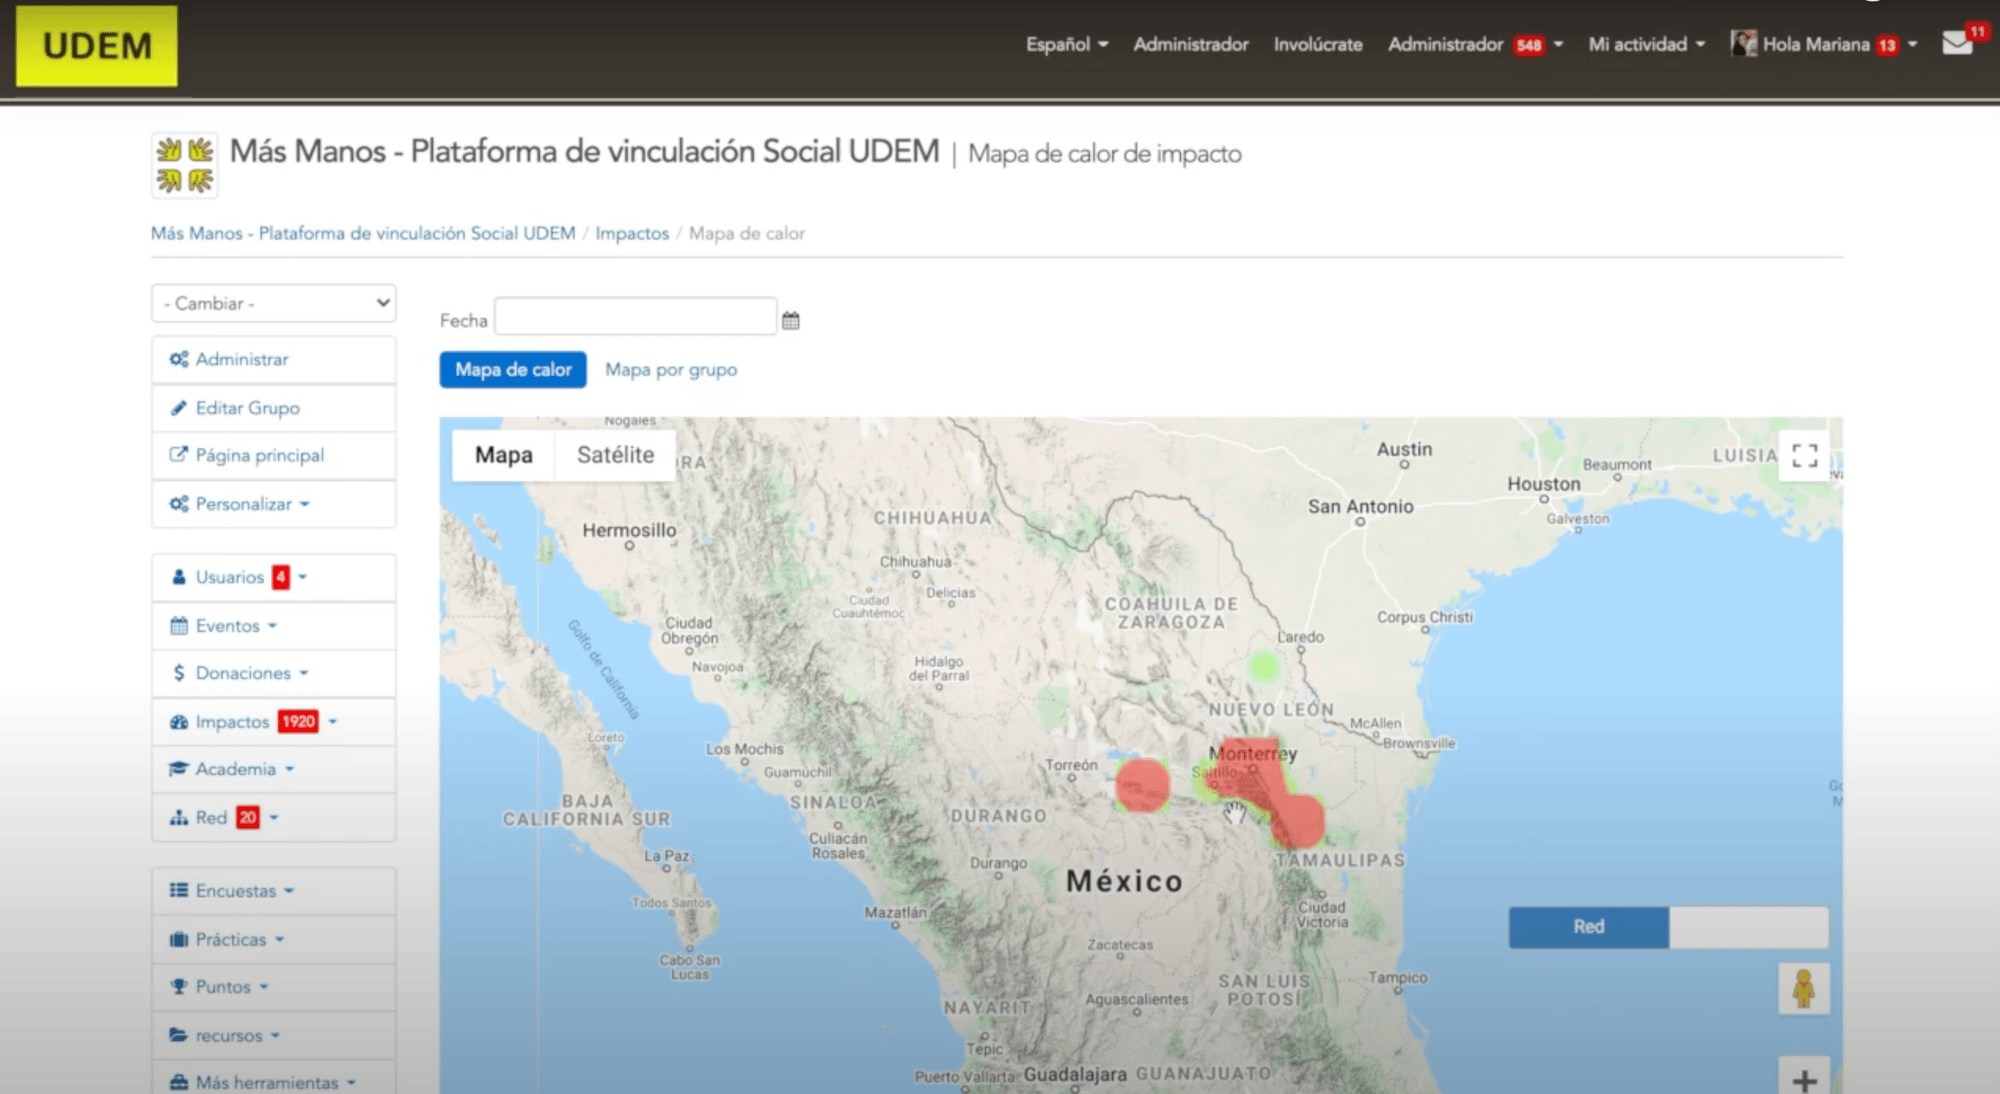Open Español language menu
2000x1094 pixels.
[1067, 44]
